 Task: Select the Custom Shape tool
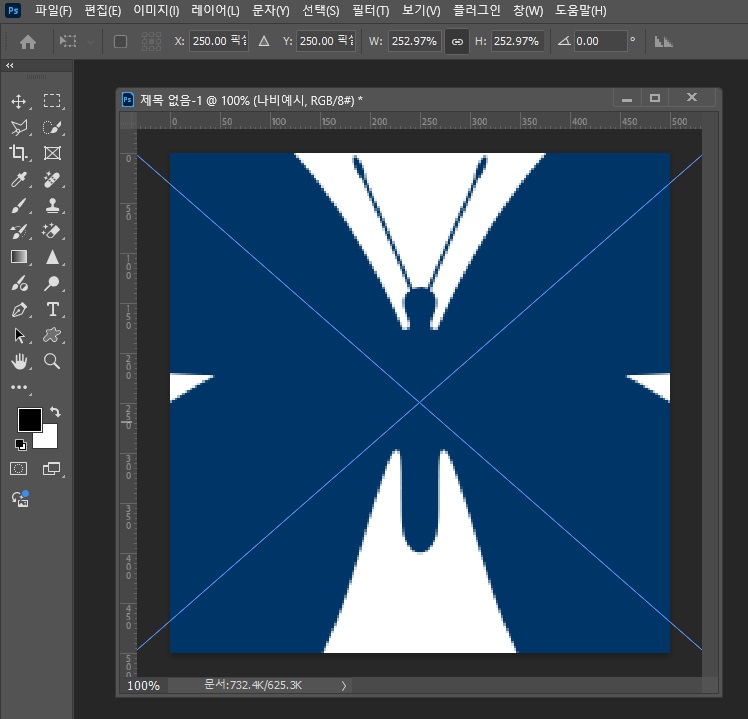(x=52, y=335)
